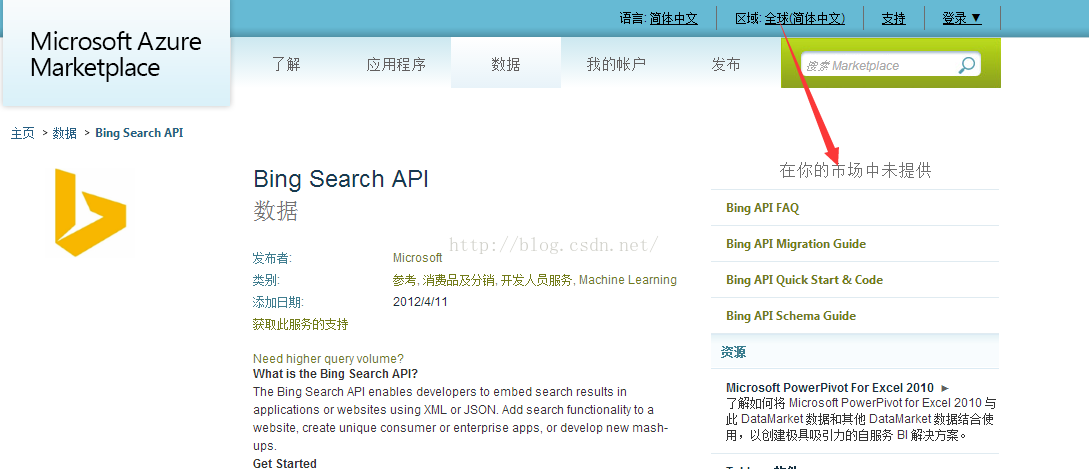Click the Bing Search API page title
This screenshot has width=1089, height=469.
coord(341,179)
